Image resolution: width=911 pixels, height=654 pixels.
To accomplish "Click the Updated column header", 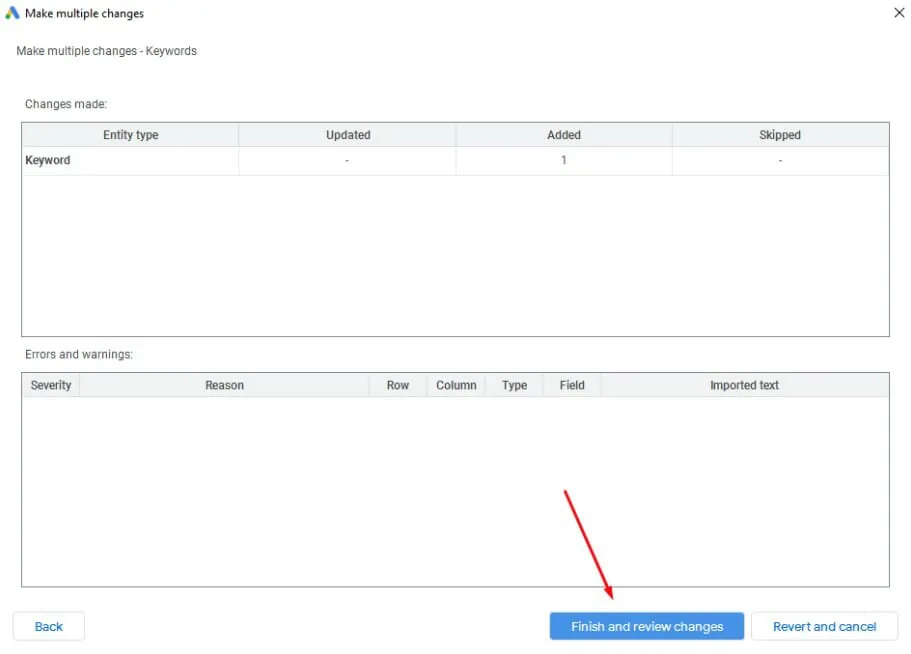I will [x=347, y=135].
